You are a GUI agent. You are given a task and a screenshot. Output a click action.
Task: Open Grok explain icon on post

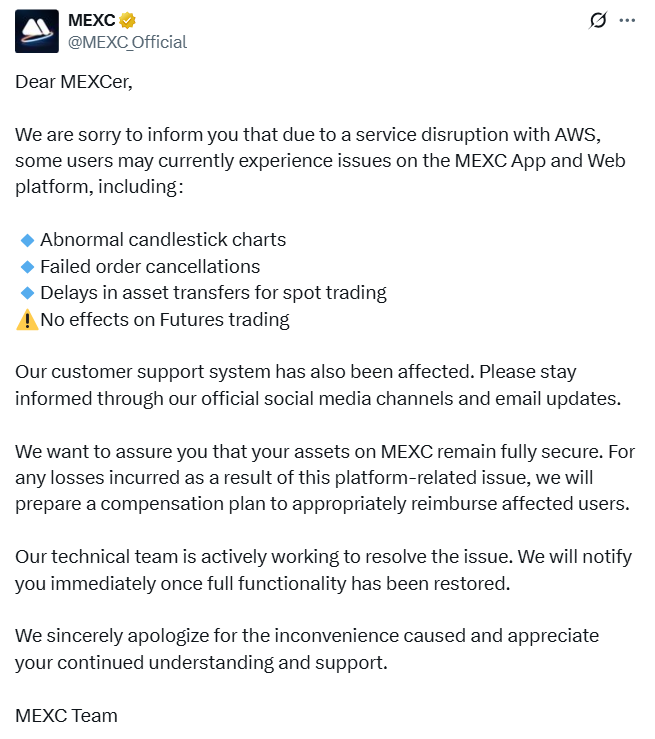(598, 20)
